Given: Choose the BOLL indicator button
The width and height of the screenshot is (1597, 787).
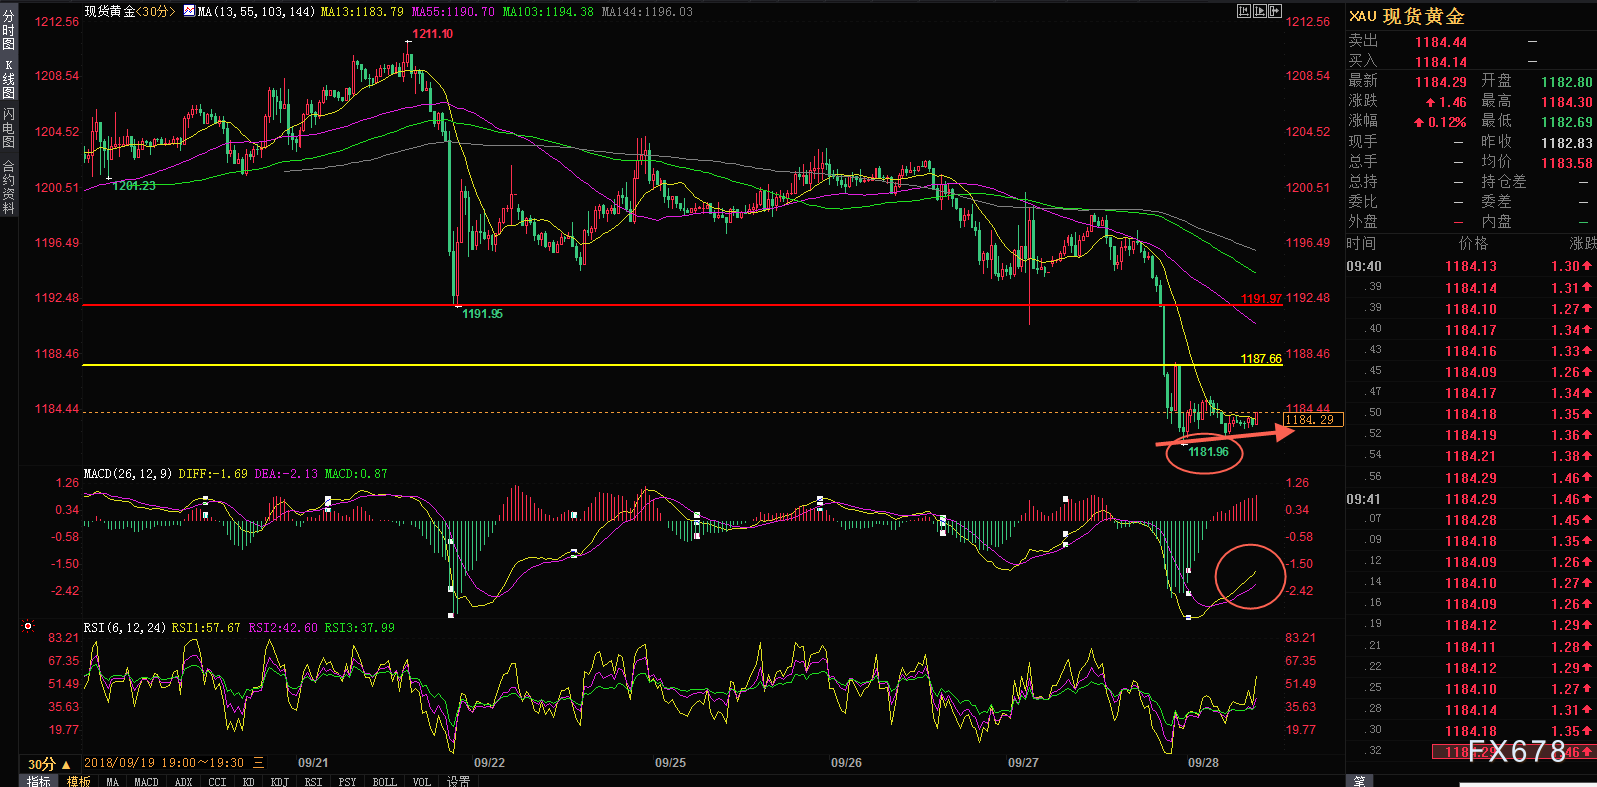Looking at the screenshot, I should (x=384, y=781).
